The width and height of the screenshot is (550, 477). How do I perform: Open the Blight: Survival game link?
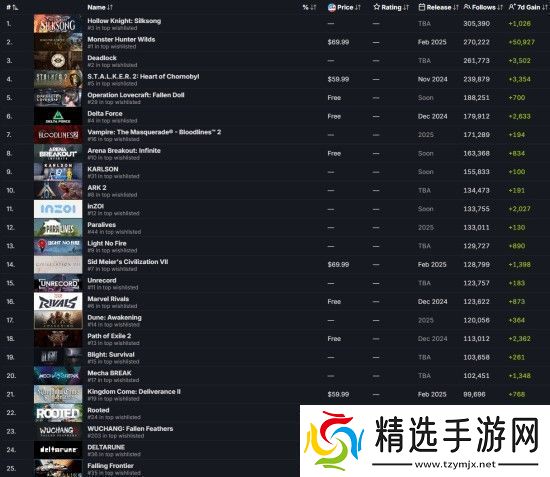click(111, 355)
